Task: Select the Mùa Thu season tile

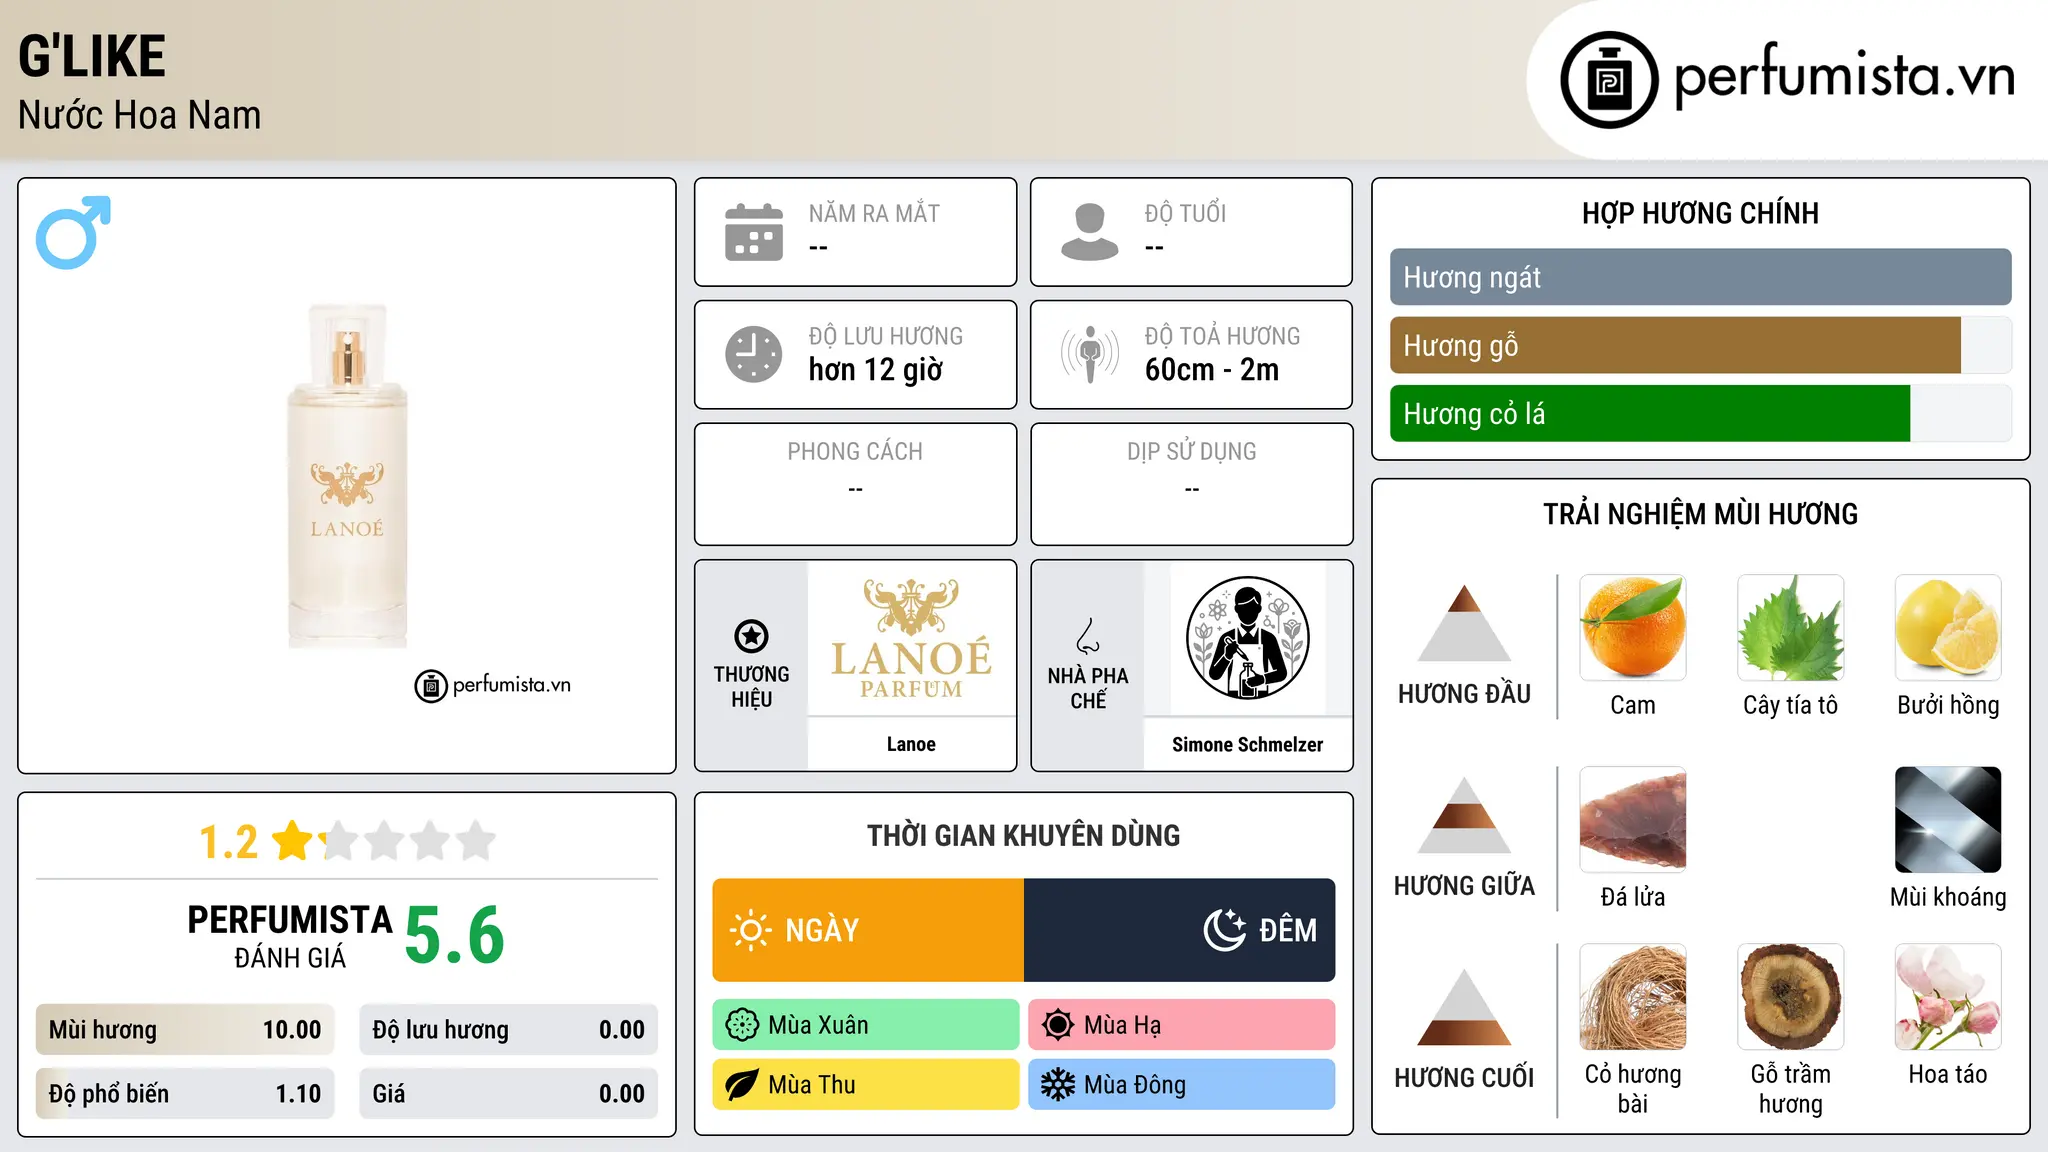Action: click(x=866, y=1085)
